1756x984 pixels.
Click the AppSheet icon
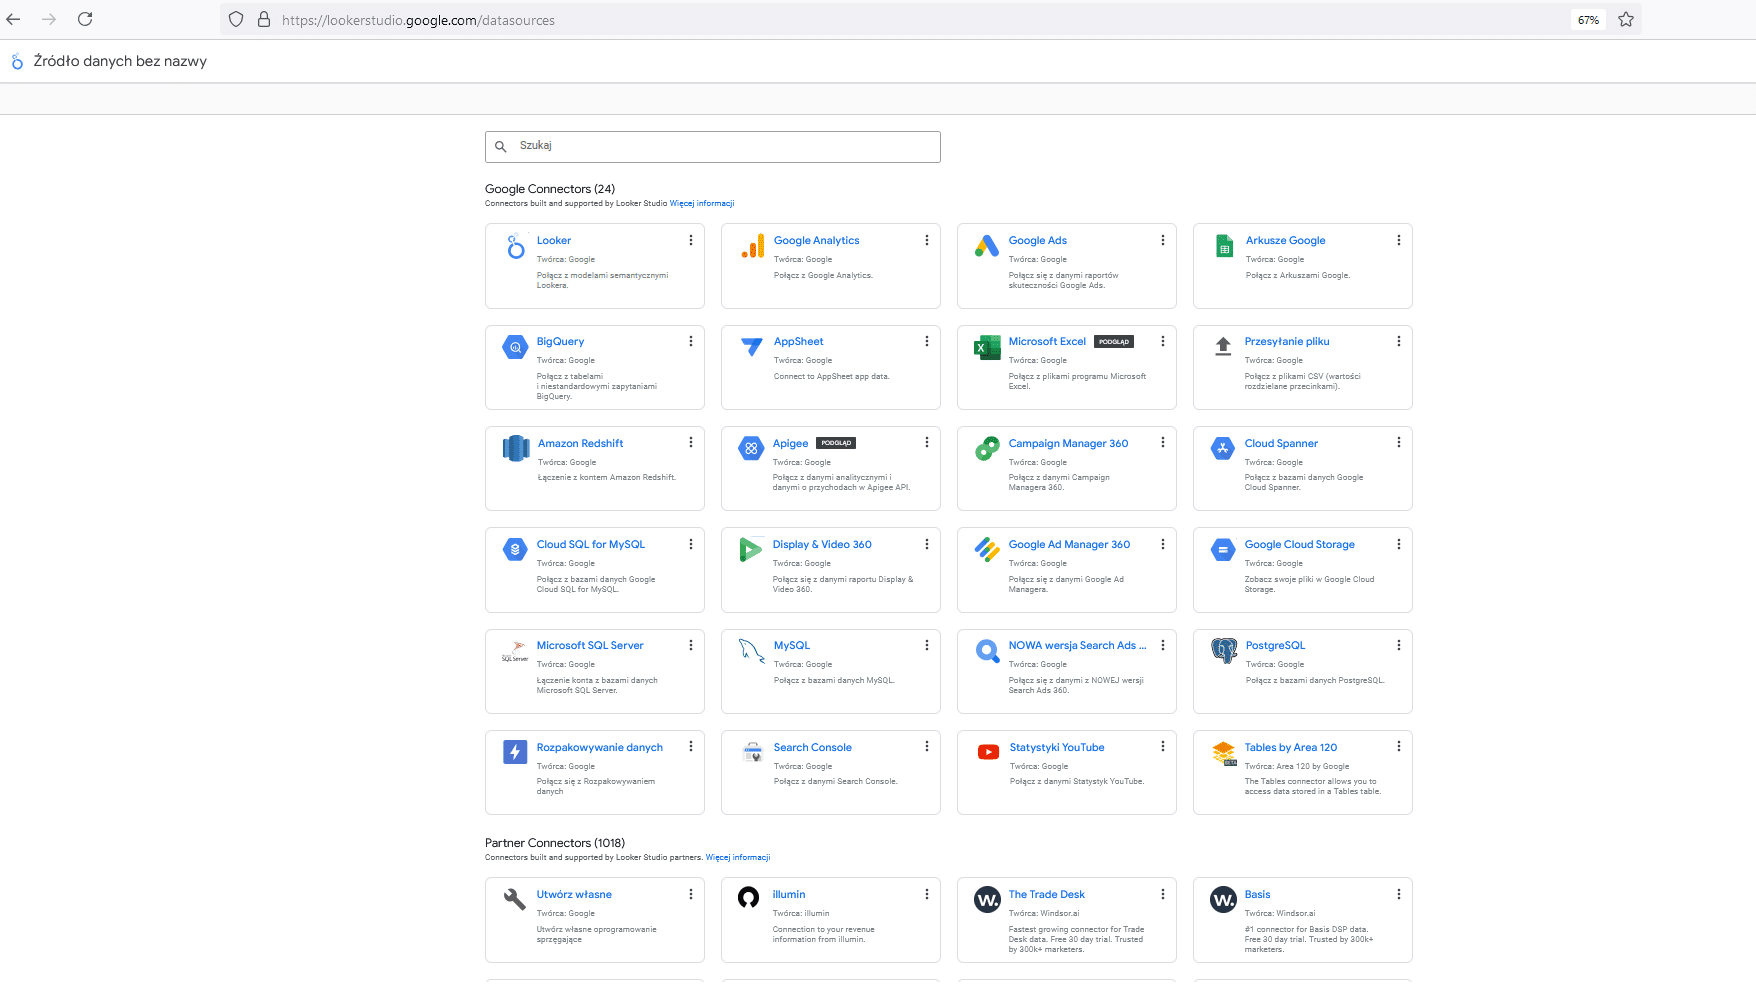752,347
